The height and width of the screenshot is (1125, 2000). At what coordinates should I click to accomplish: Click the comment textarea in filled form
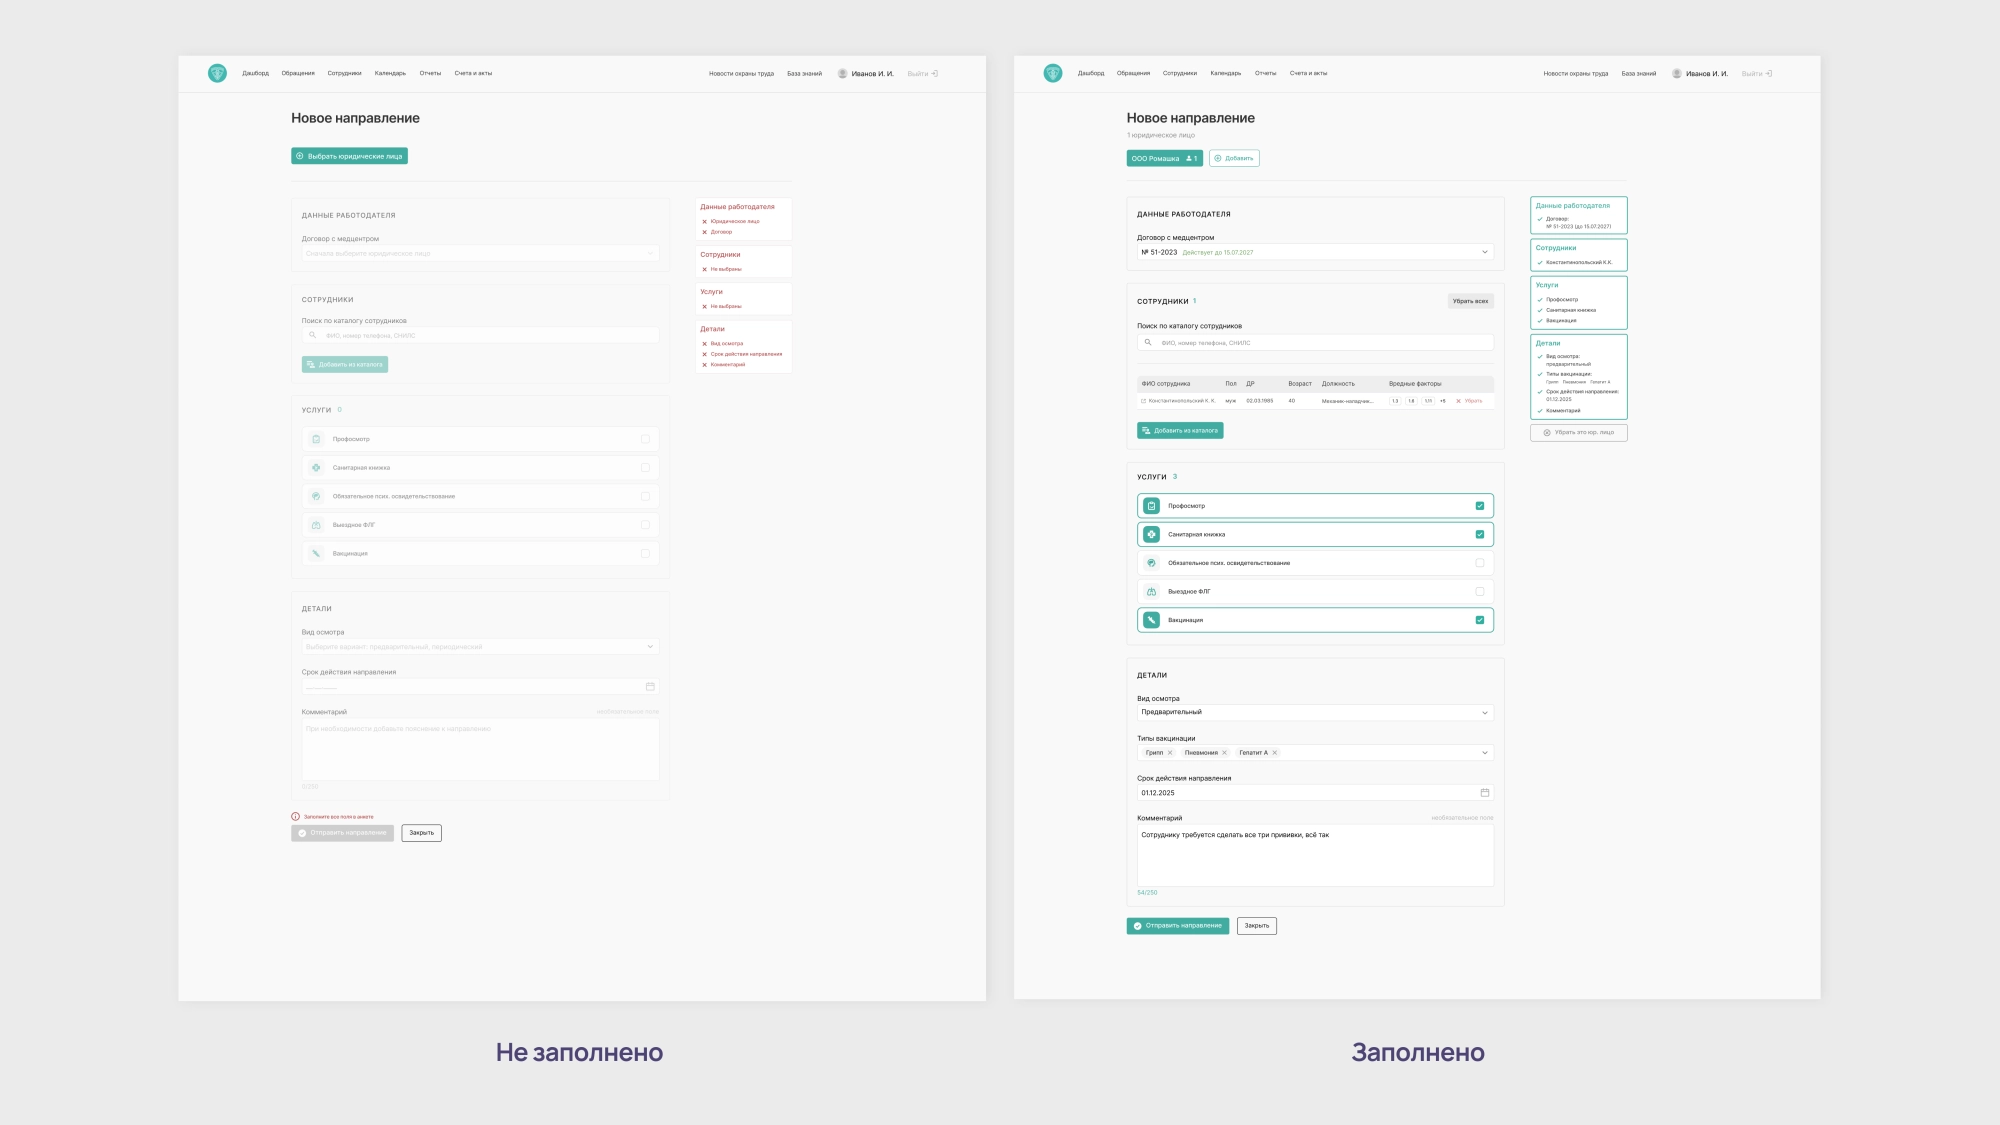pyautogui.click(x=1314, y=856)
